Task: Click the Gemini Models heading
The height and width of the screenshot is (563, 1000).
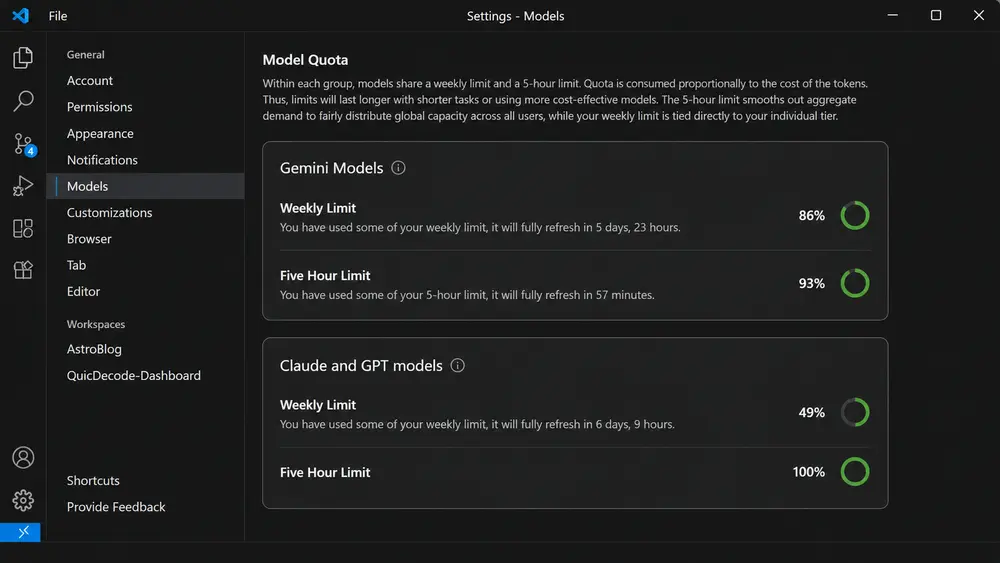Action: tap(332, 168)
